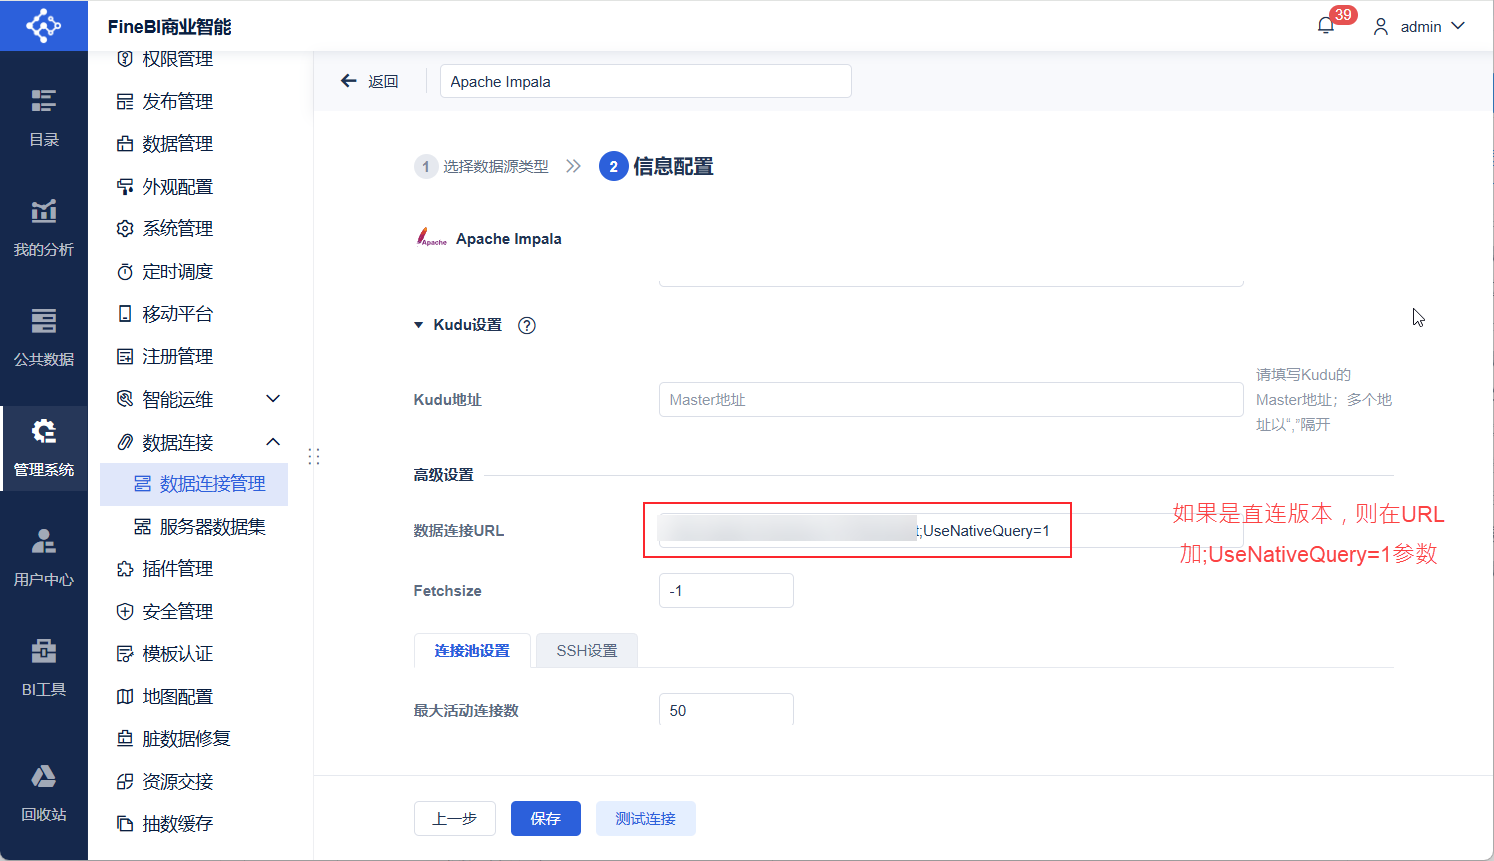1494x861 pixels.
Task: Click the 数据管理 icon
Action: click(x=125, y=144)
